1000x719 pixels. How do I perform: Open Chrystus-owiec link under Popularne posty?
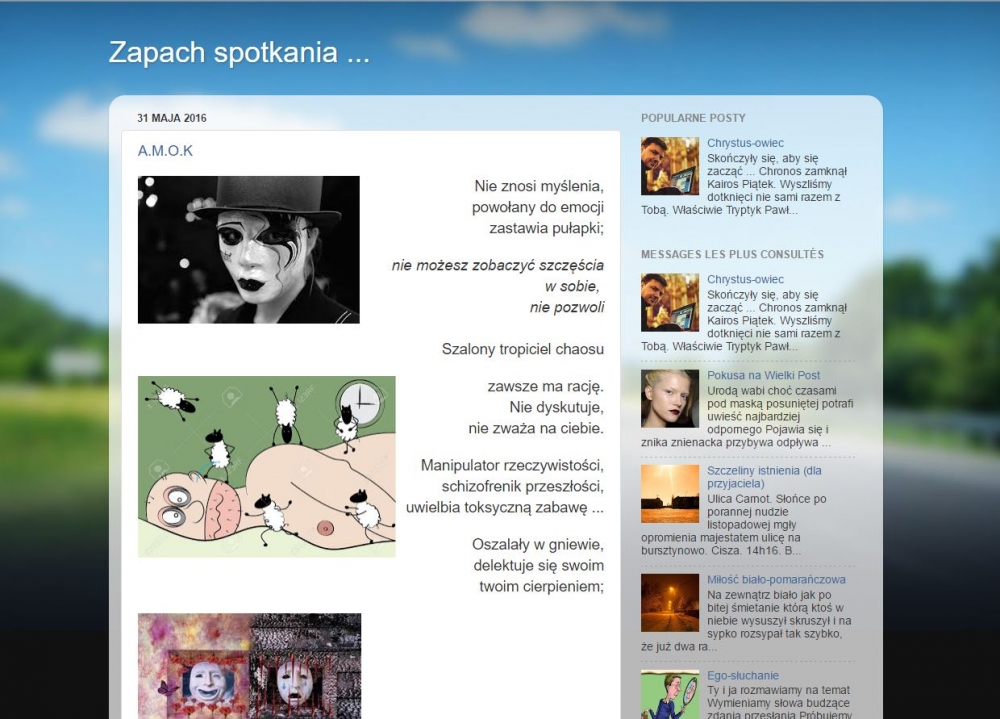pos(745,143)
